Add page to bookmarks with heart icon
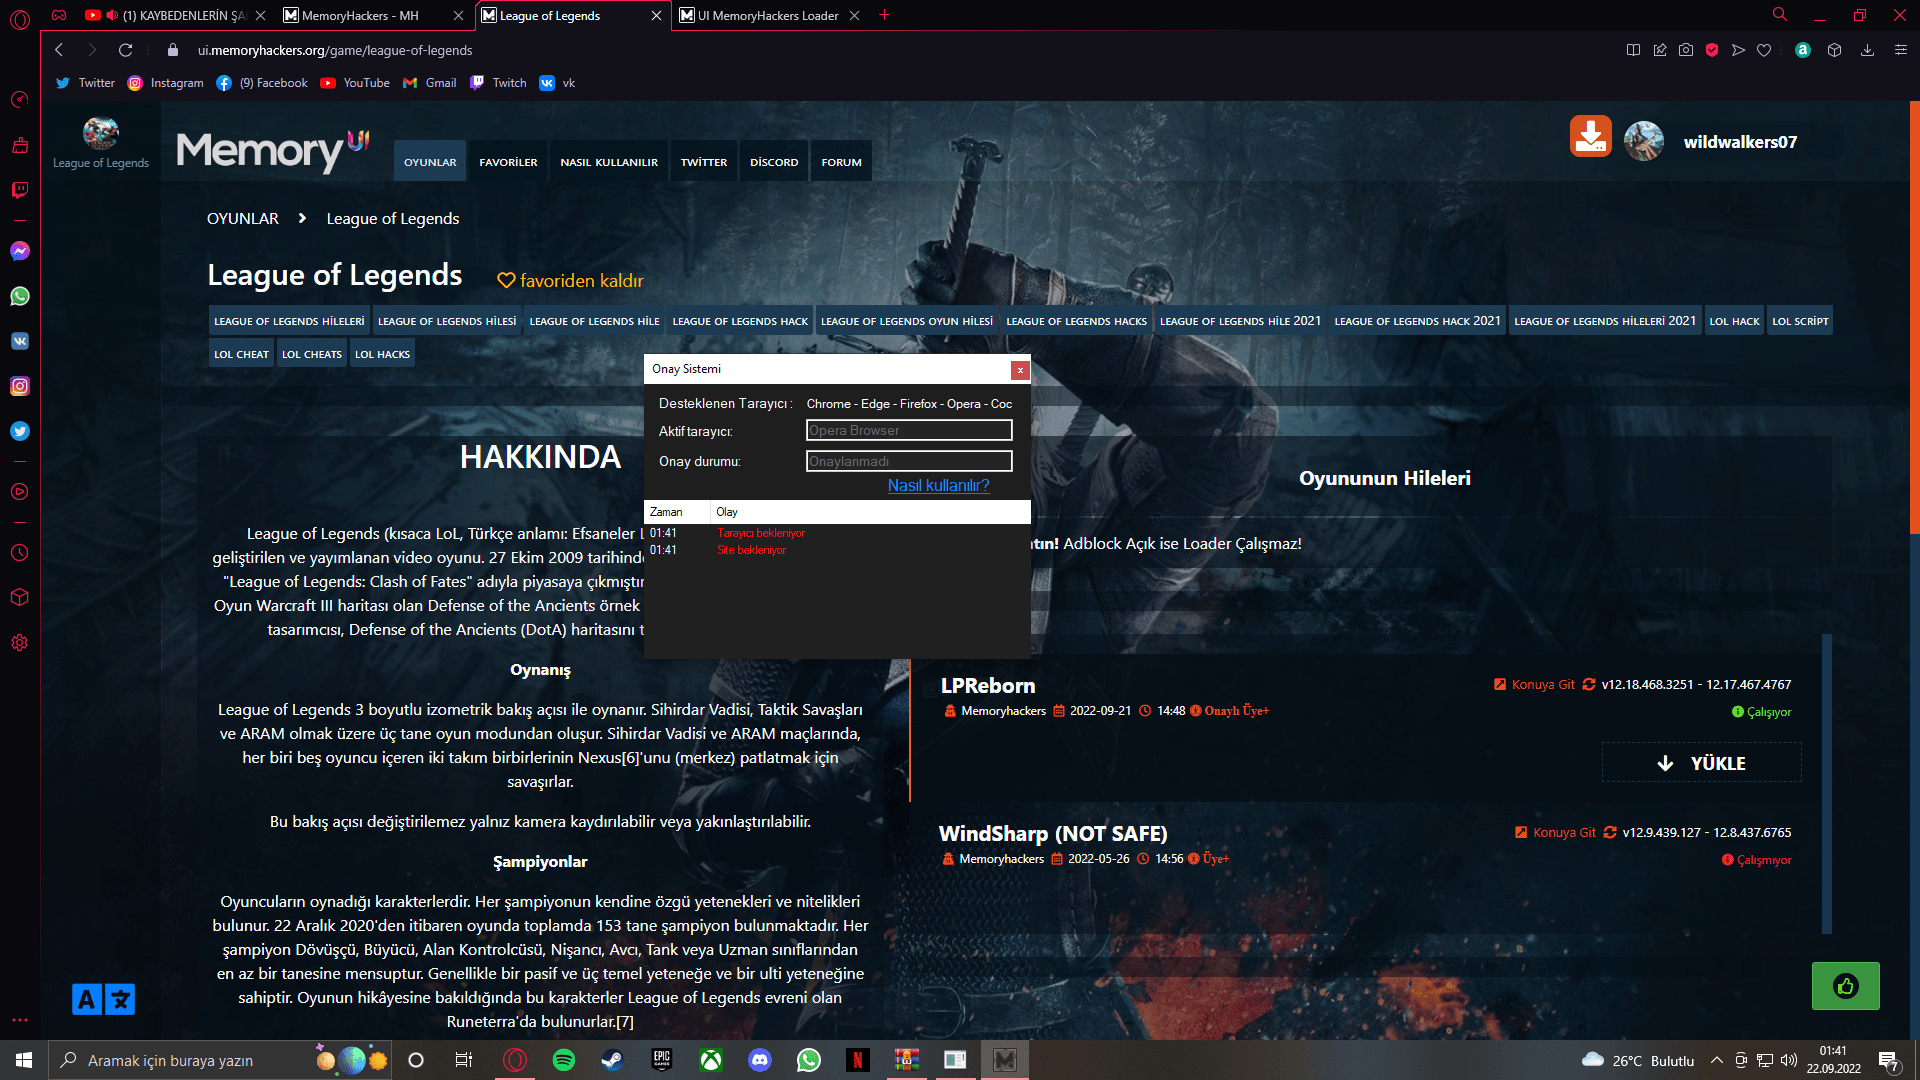The image size is (1920, 1080). [x=1764, y=50]
